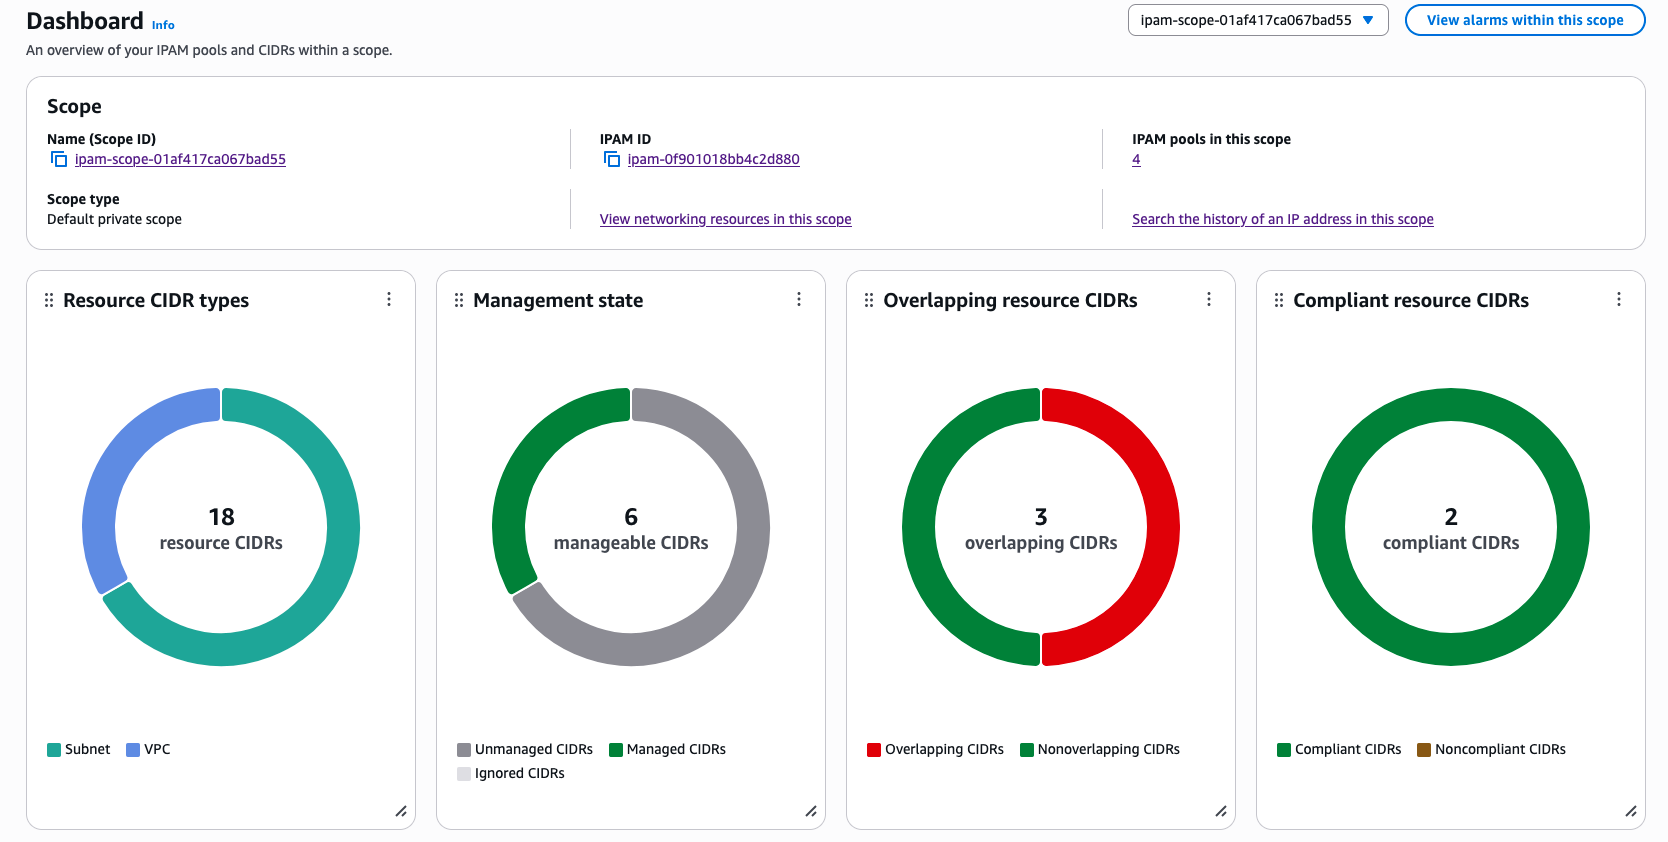Viewport: 1668px width, 842px height.
Task: Click resize handle of Compliant resource CIDRs
Action: pyautogui.click(x=1631, y=811)
